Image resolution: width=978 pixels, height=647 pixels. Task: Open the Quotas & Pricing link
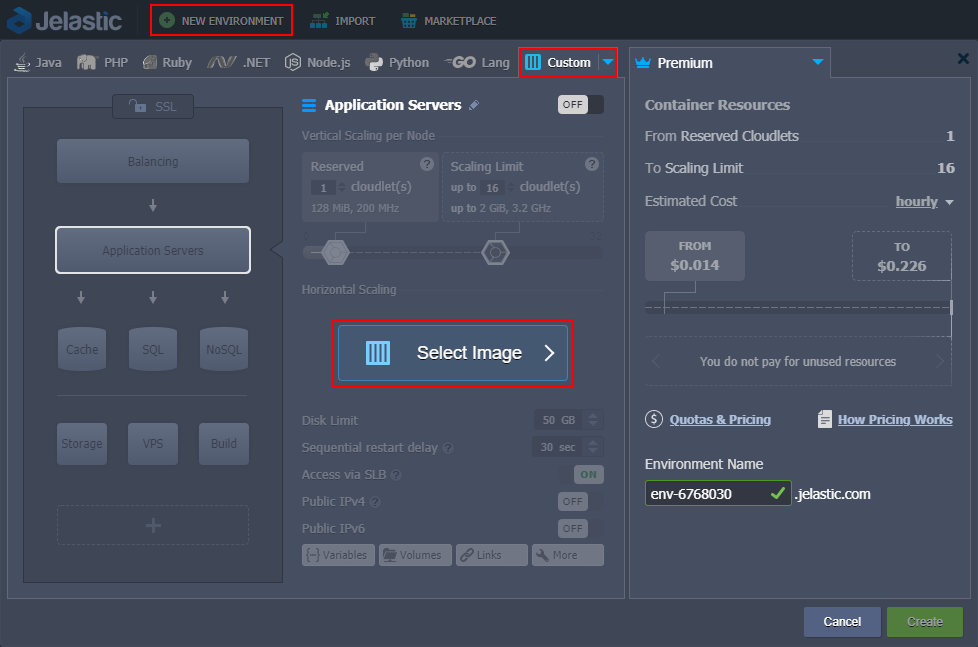(720, 419)
